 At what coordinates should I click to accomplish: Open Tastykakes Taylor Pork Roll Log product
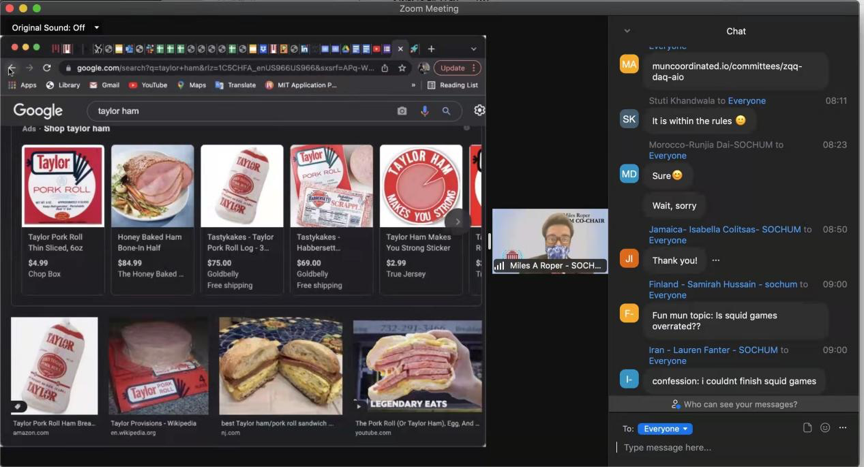coord(242,219)
